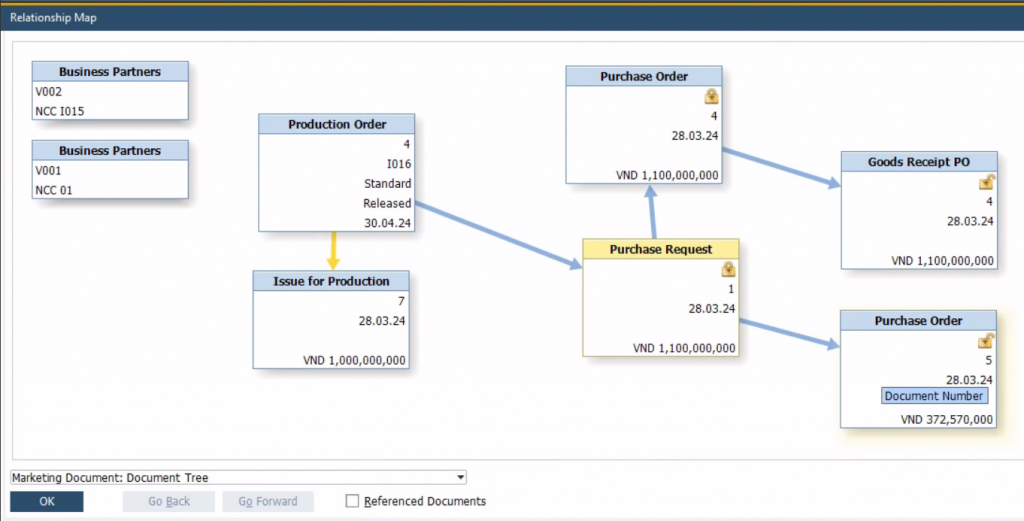Select the Goods Receipt PO node header
1024x521 pixels.
[x=918, y=162]
